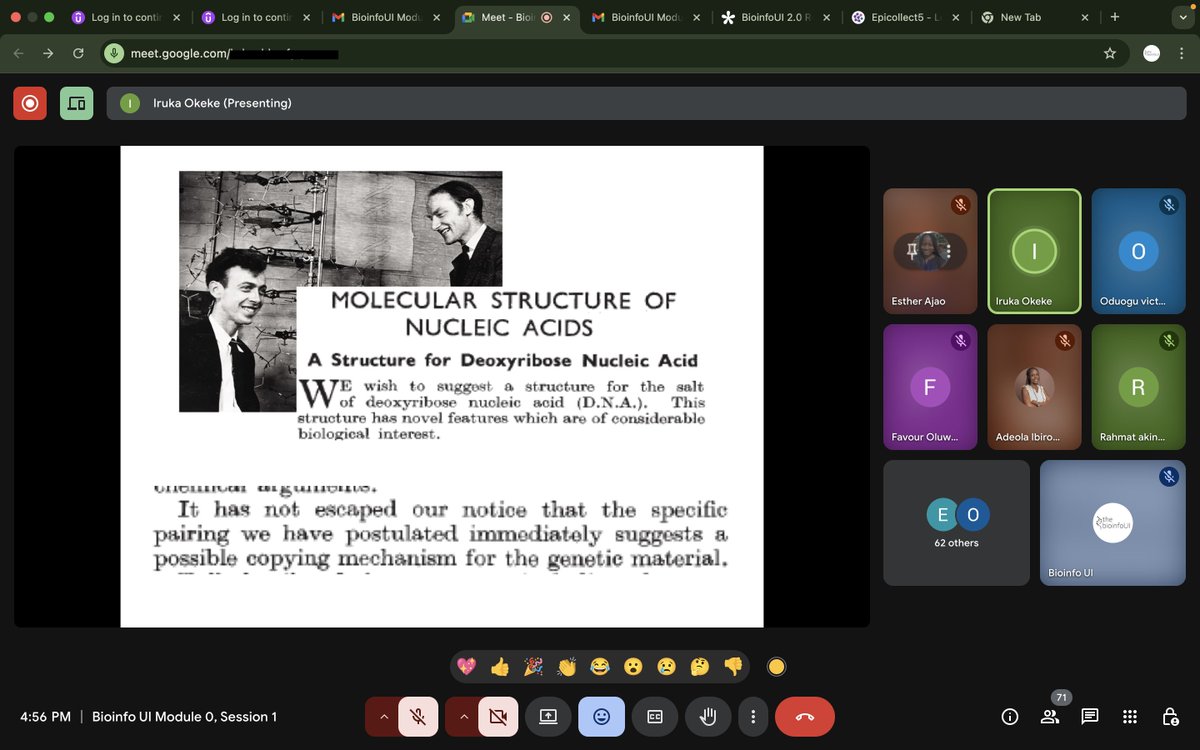Leave the call
This screenshot has height=750, width=1200.
pos(805,716)
